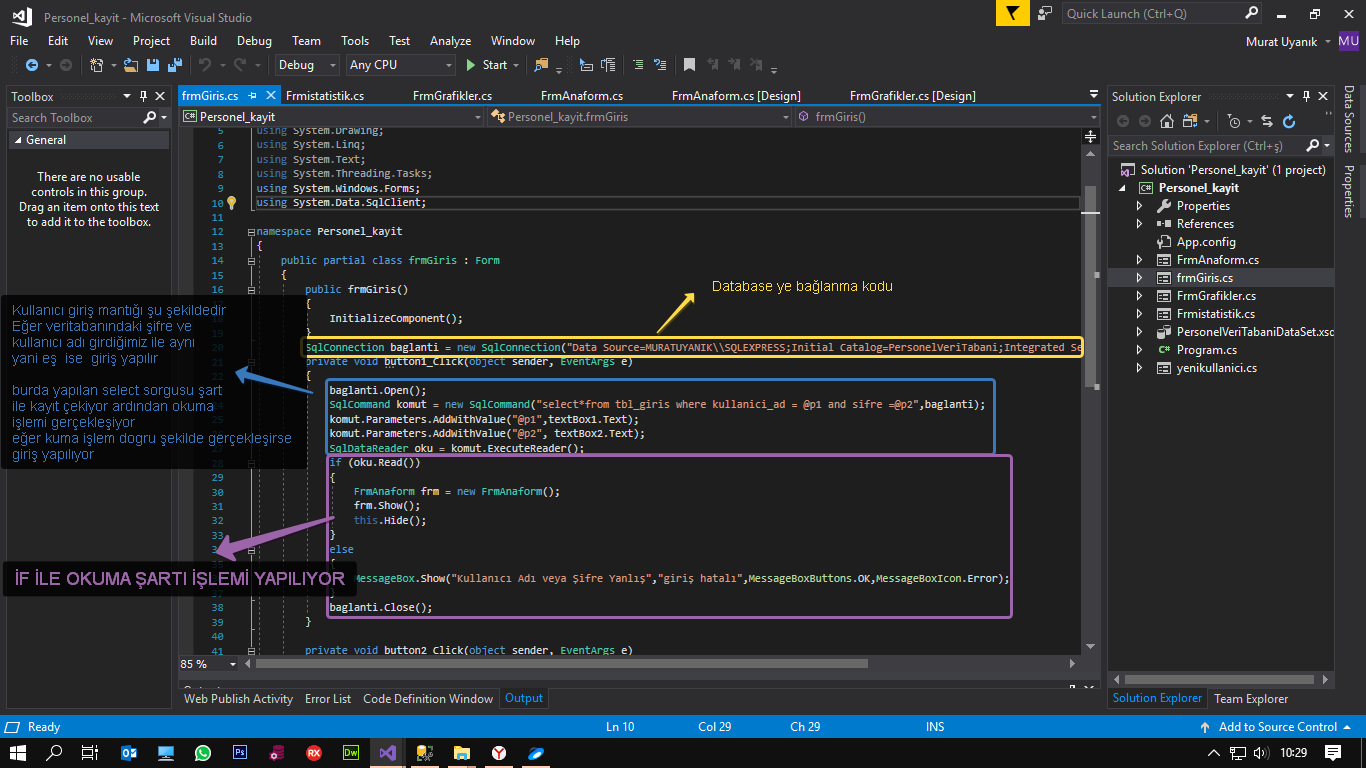Image resolution: width=1366 pixels, height=768 pixels.
Task: Click the notifications flag icon in title bar
Action: 1013,13
